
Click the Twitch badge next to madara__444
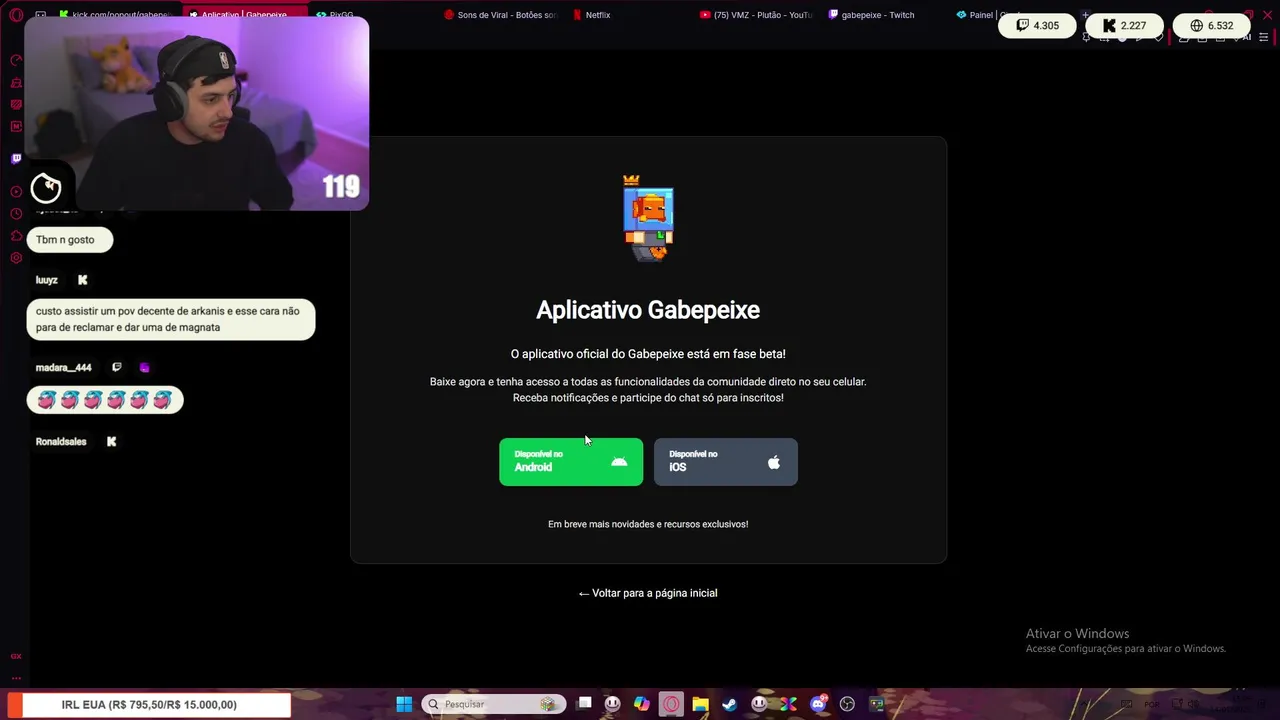click(x=117, y=368)
